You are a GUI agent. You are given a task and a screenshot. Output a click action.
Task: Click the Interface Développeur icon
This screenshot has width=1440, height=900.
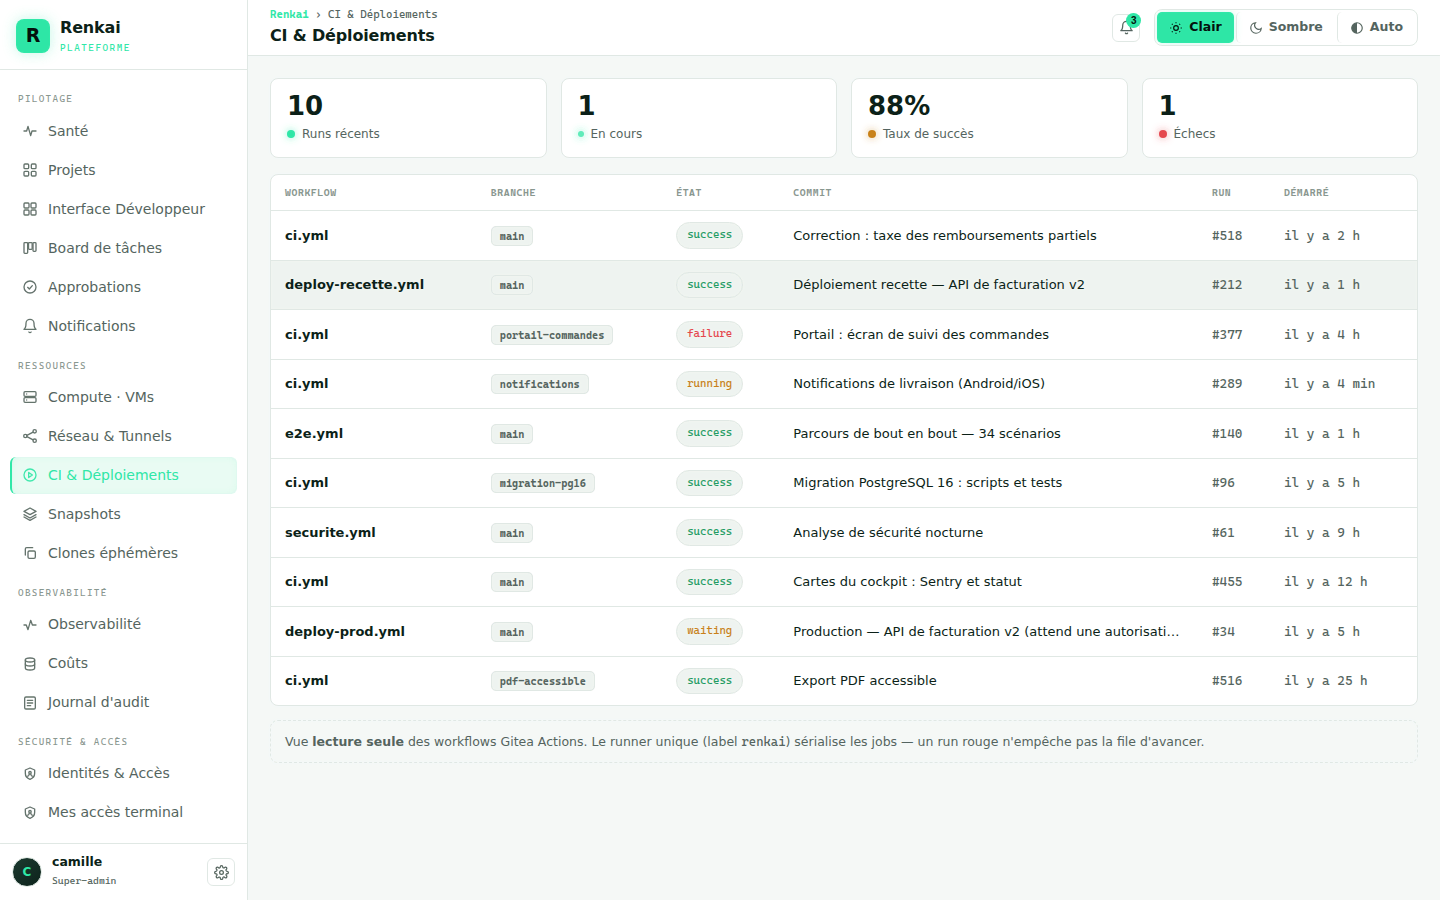30,209
